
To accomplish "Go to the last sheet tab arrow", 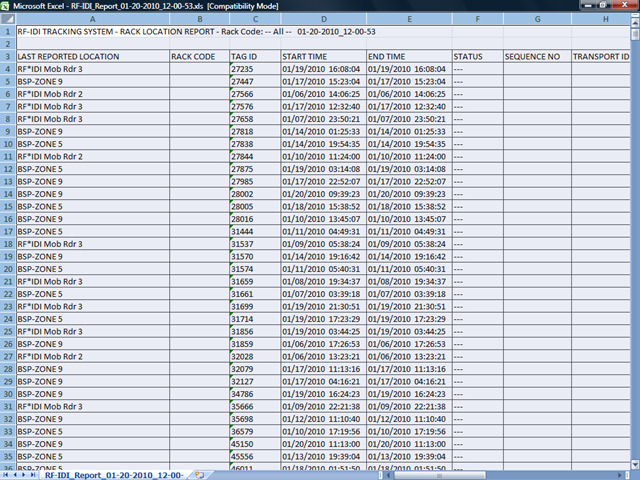I will click(x=33, y=475).
